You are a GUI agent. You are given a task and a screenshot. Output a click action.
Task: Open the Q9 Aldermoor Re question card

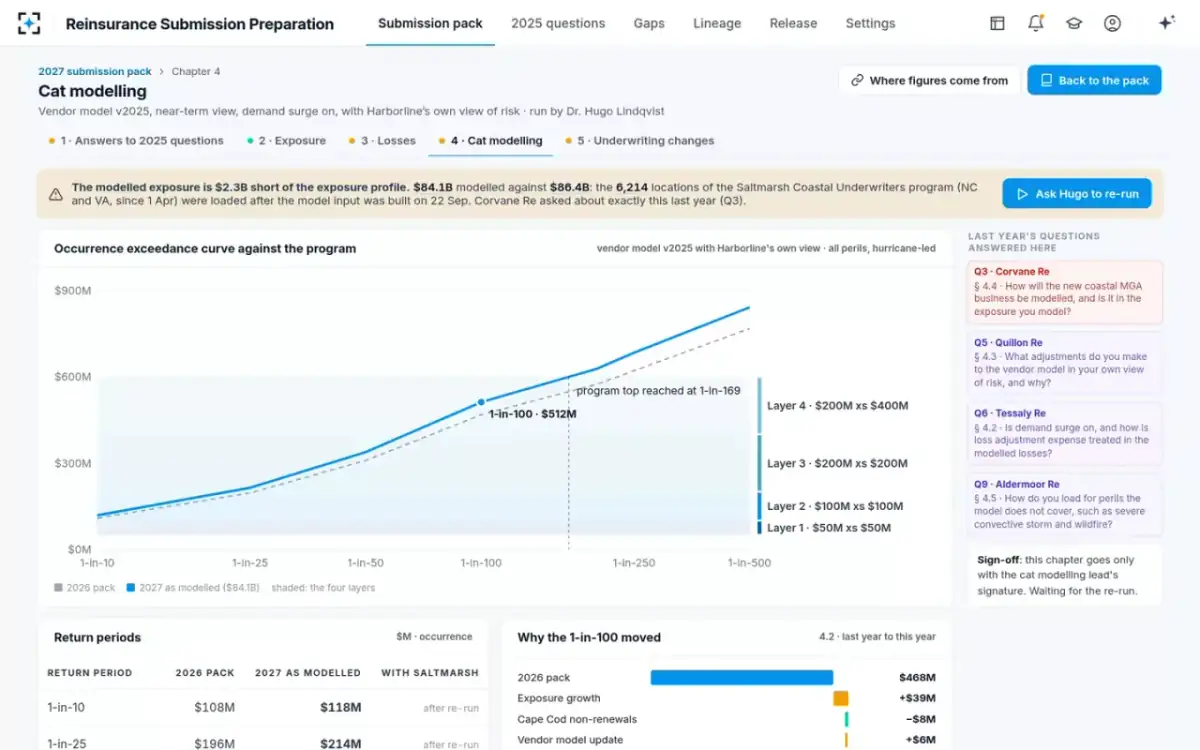pyautogui.click(x=1065, y=504)
